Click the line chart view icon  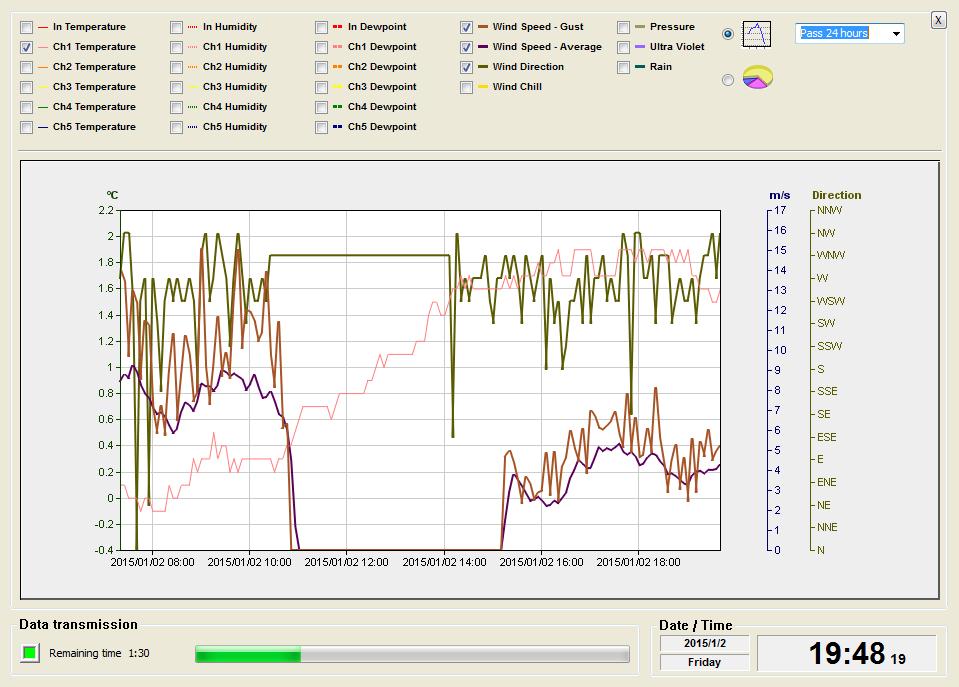pos(756,35)
